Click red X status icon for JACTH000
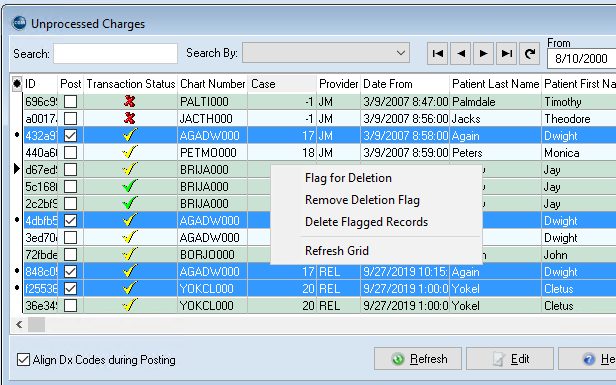The width and height of the screenshot is (616, 385). coord(130,118)
